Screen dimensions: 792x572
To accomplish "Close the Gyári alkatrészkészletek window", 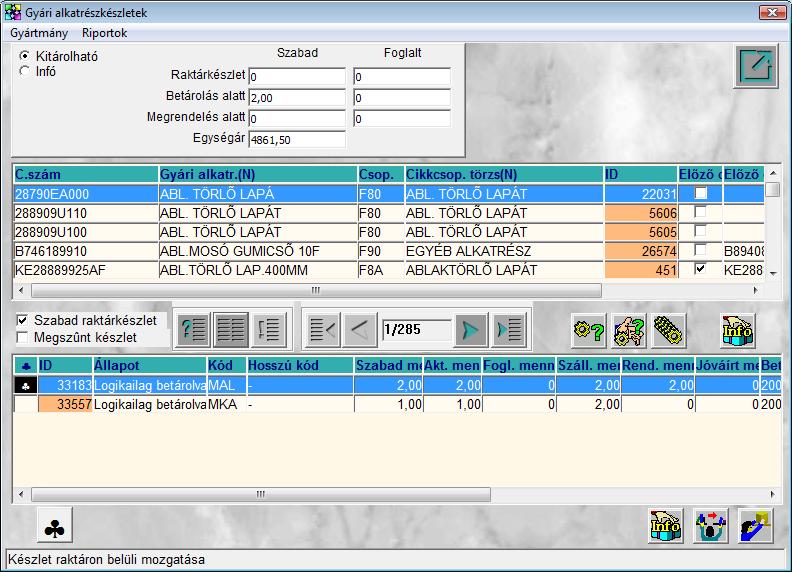I will [772, 12].
